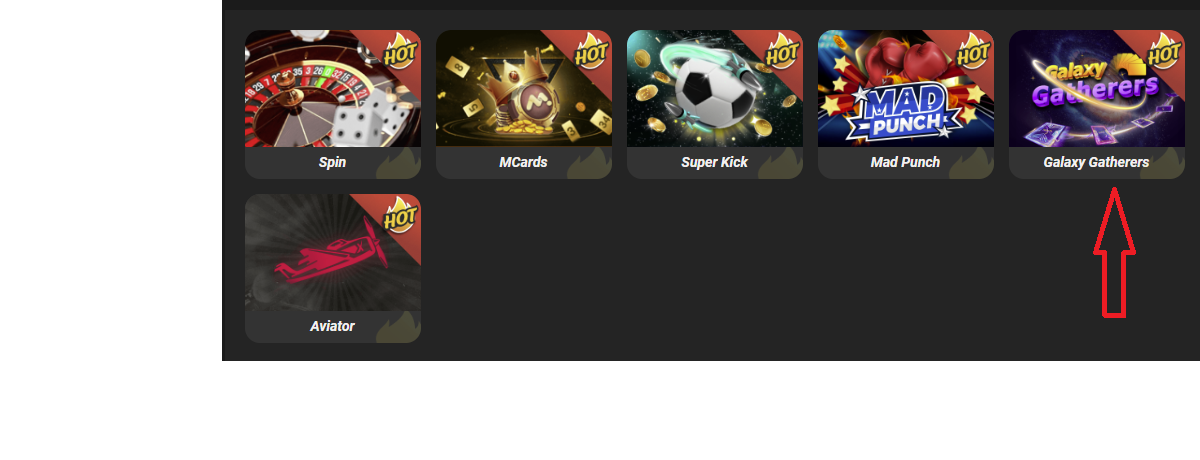Click the HOT badge on Aviator
Image resolution: width=1200 pixels, height=460 pixels.
tap(400, 212)
